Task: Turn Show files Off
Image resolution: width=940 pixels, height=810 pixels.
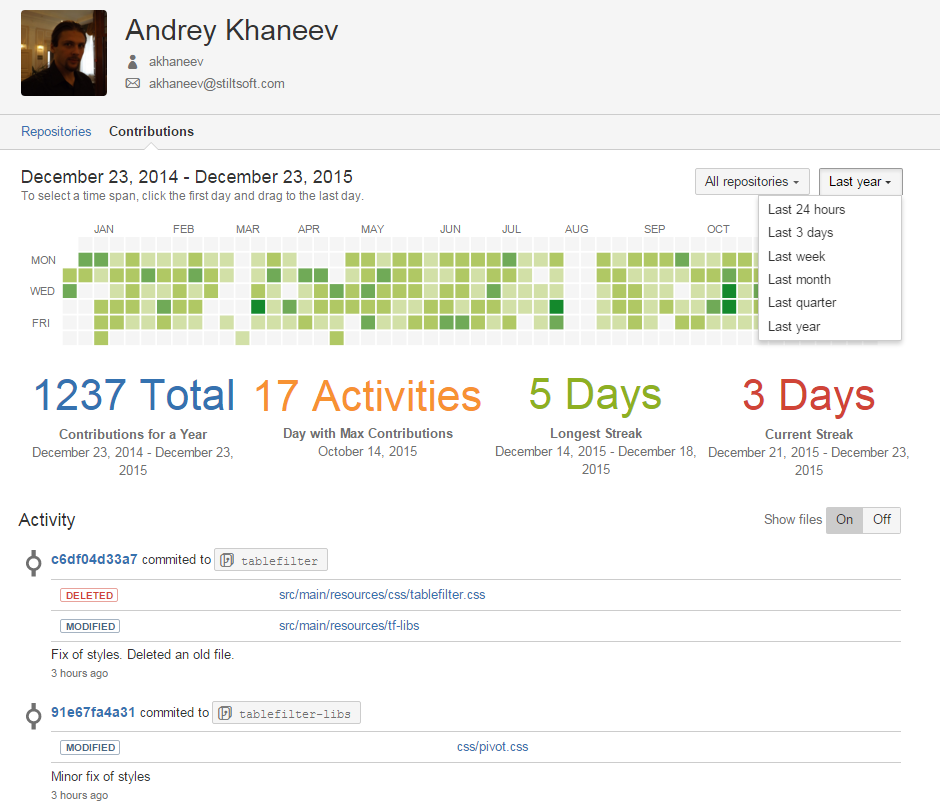Action: 881,520
